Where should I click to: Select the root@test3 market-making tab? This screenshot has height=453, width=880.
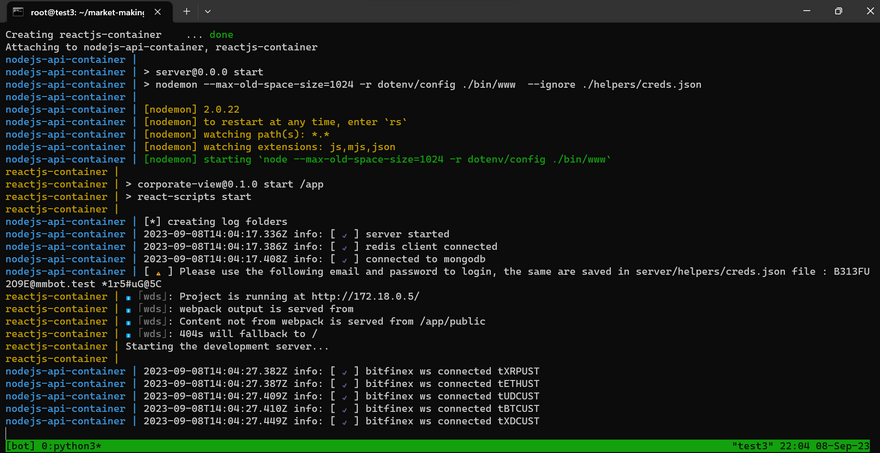(85, 11)
